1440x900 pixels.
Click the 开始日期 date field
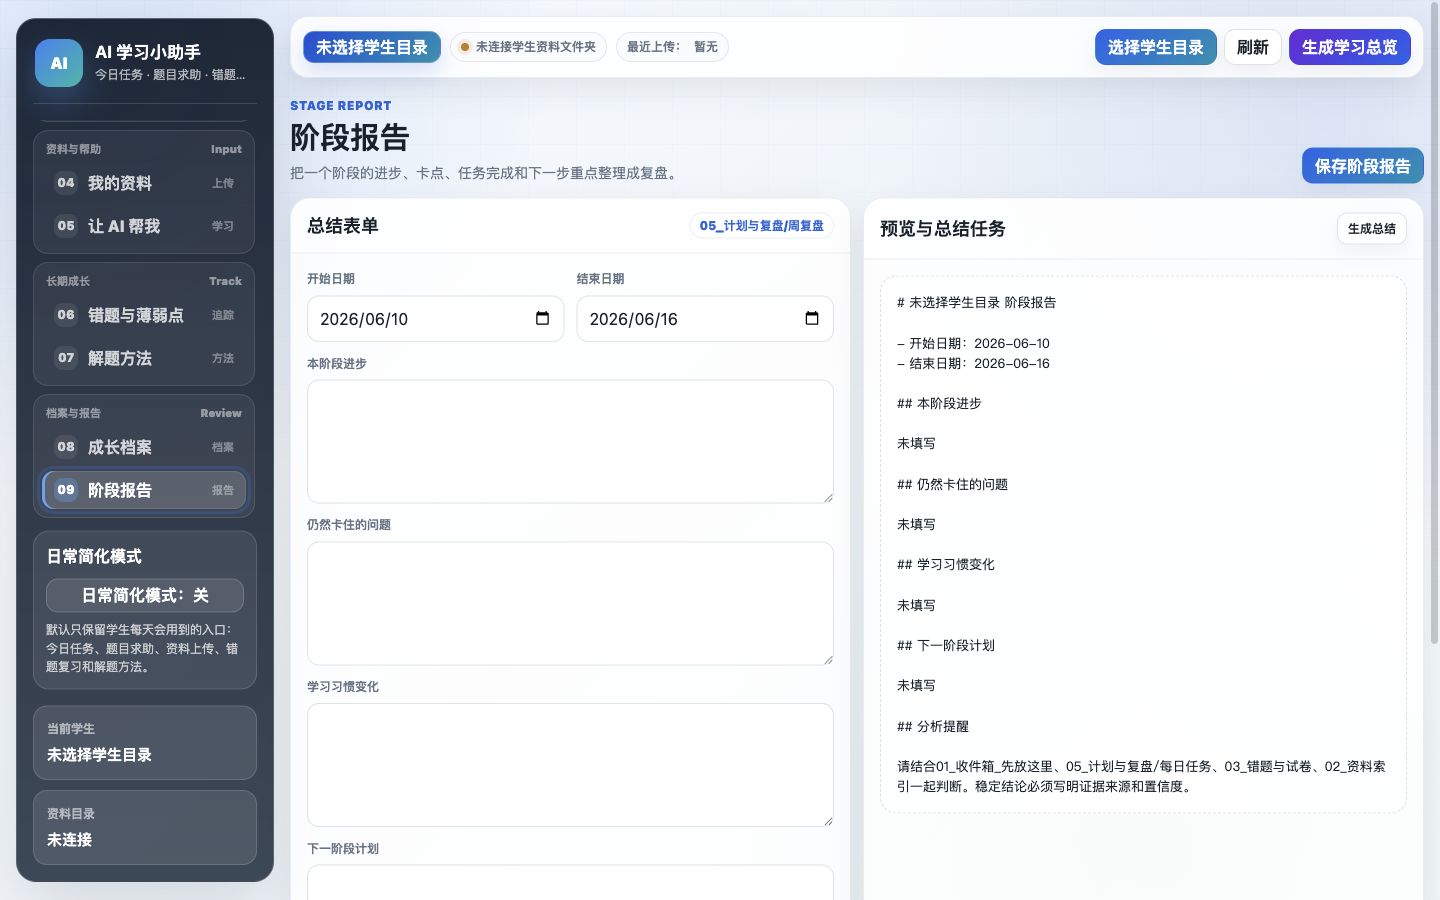tap(435, 319)
